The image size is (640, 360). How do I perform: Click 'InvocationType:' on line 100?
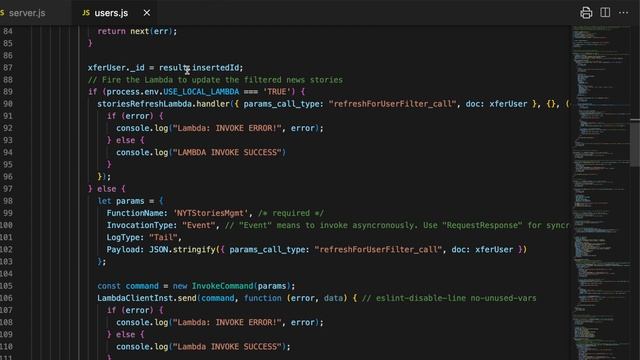(142, 225)
